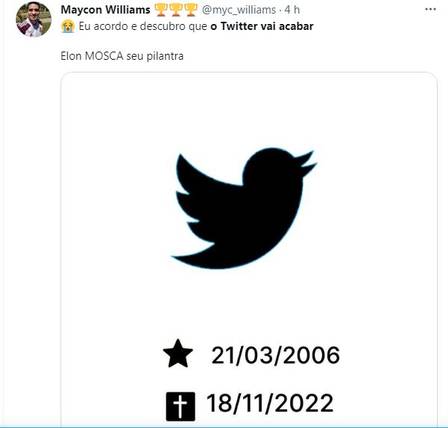Open the tweet's three-dot more menu
448x428 pixels.
(x=430, y=9)
